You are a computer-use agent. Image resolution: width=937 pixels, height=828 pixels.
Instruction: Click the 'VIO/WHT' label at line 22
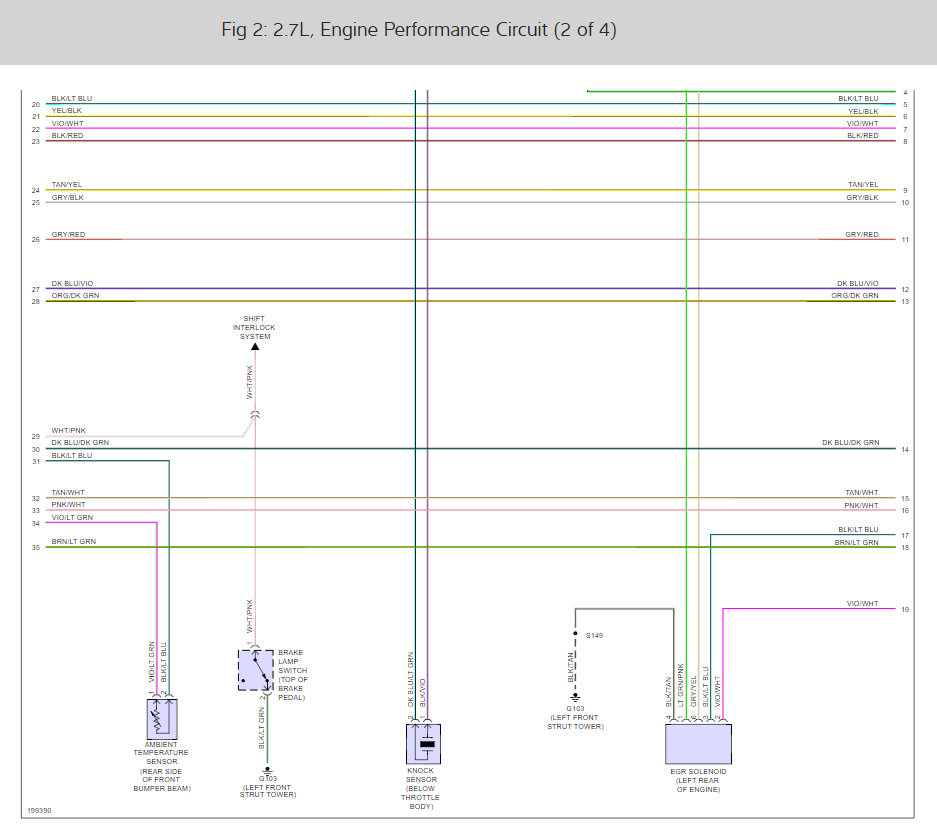(67, 124)
